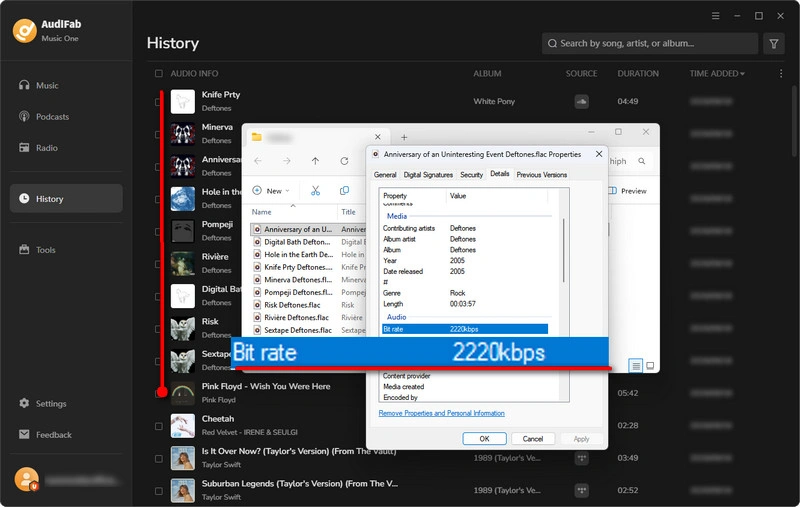Image resolution: width=800 pixels, height=507 pixels.
Task: Sort by TIME ADDED column
Action: pyautogui.click(x=717, y=73)
